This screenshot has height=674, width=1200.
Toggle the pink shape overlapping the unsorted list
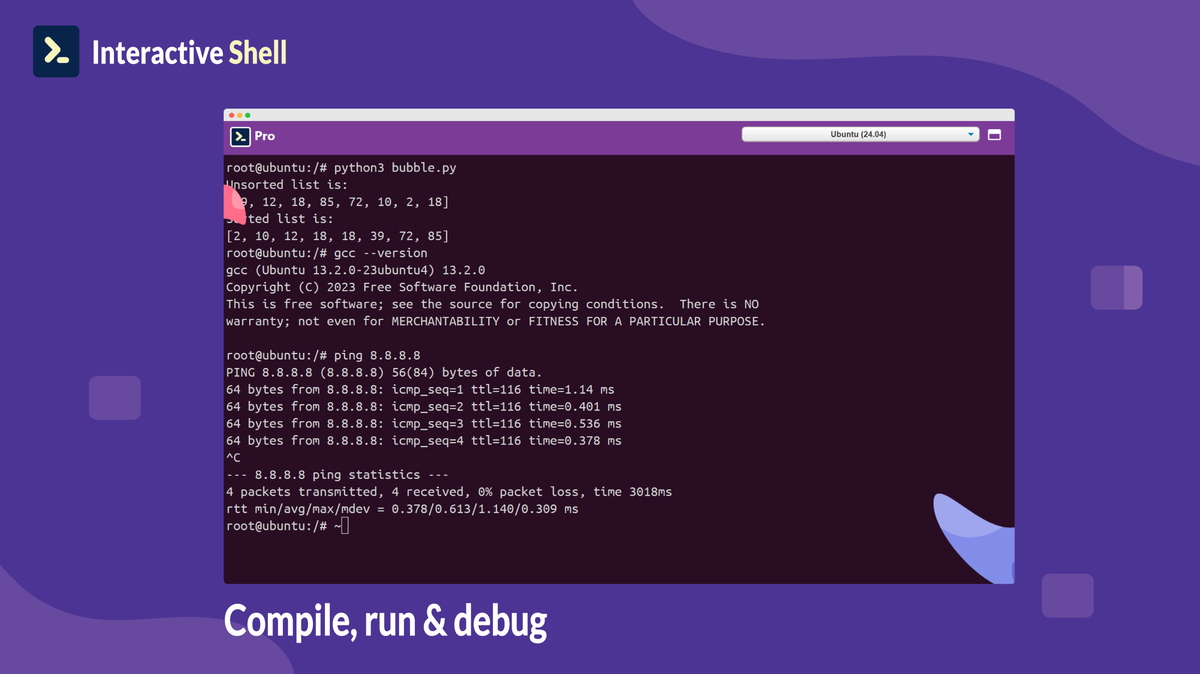(231, 203)
